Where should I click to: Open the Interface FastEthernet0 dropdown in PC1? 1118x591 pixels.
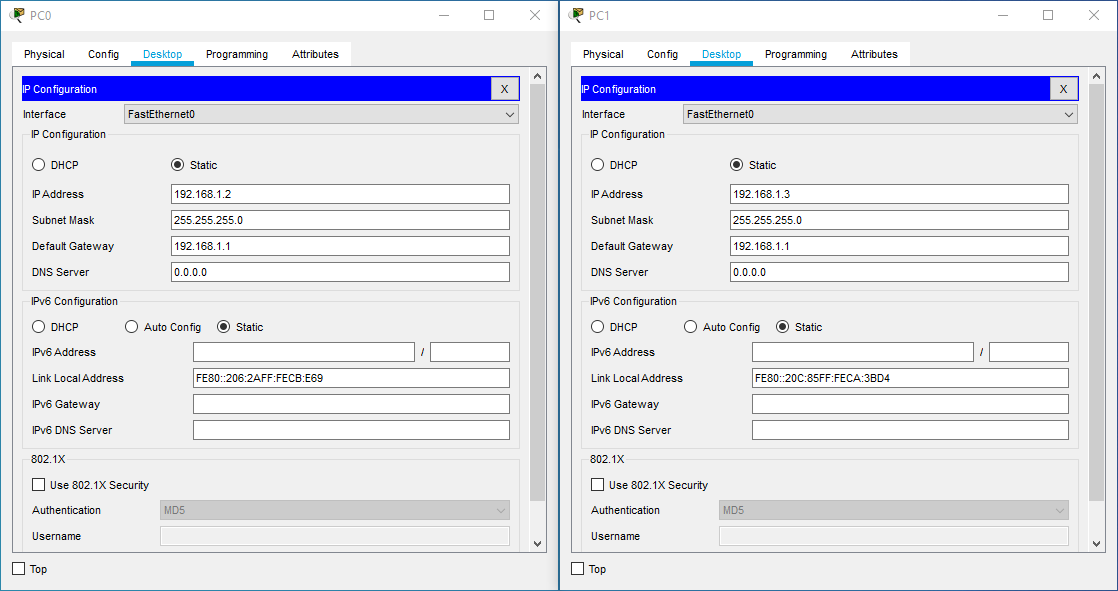tap(881, 114)
